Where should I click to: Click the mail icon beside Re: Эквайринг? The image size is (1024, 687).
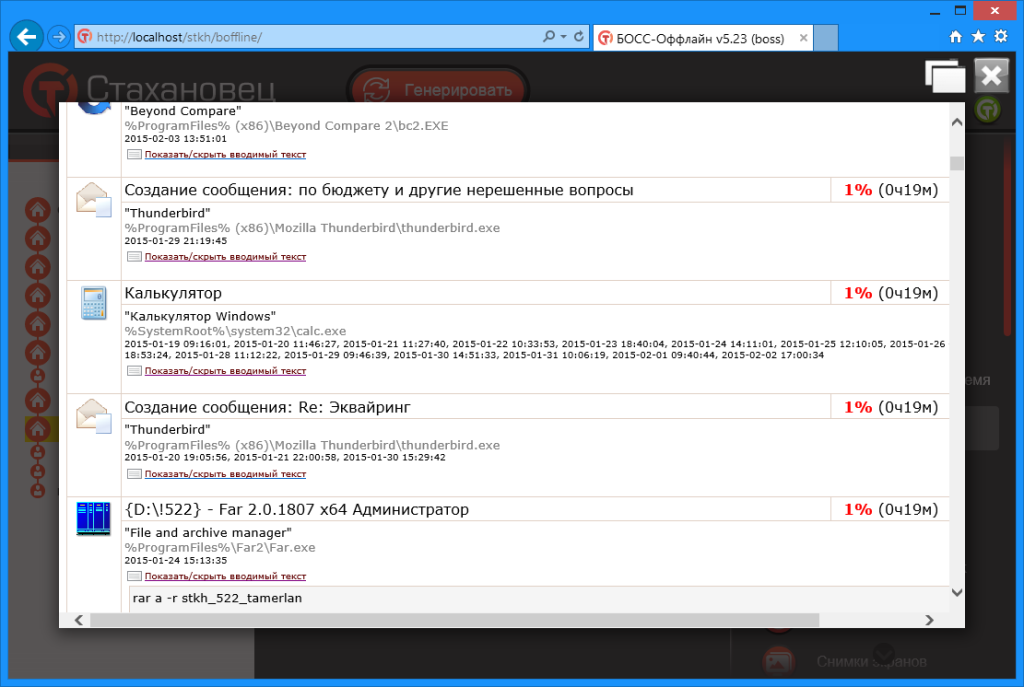(93, 416)
